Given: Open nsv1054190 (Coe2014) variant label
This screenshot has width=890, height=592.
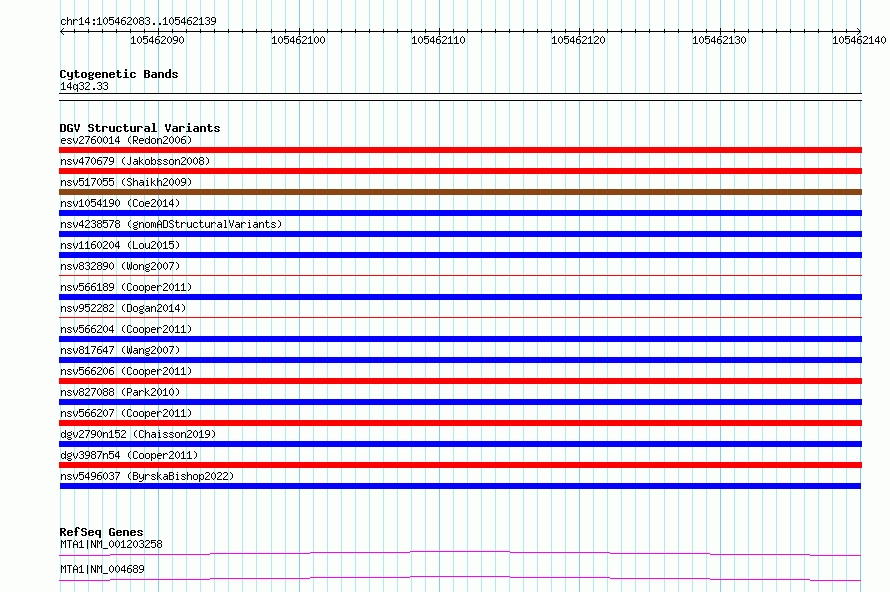Looking at the screenshot, I should coord(120,203).
